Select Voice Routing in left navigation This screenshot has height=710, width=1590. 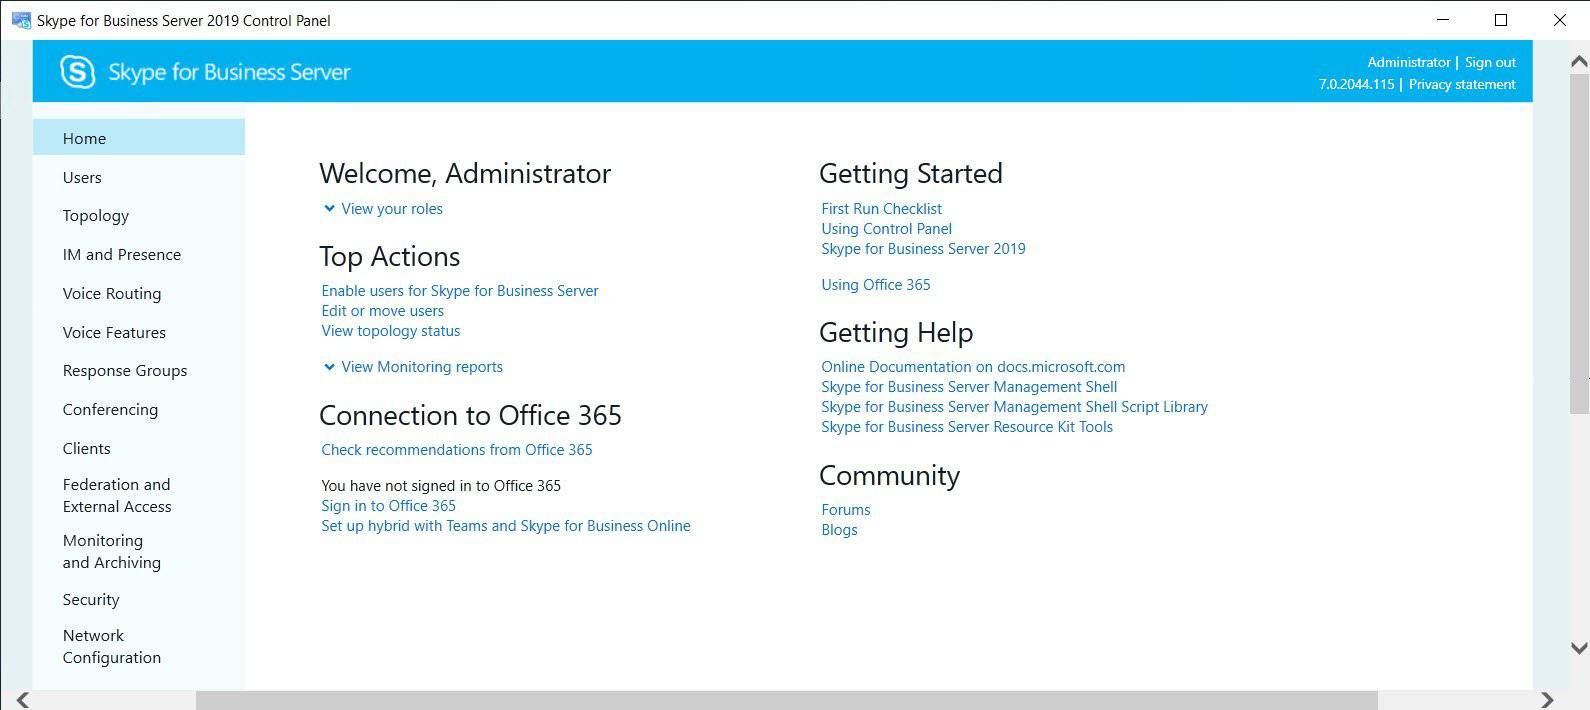coord(111,294)
